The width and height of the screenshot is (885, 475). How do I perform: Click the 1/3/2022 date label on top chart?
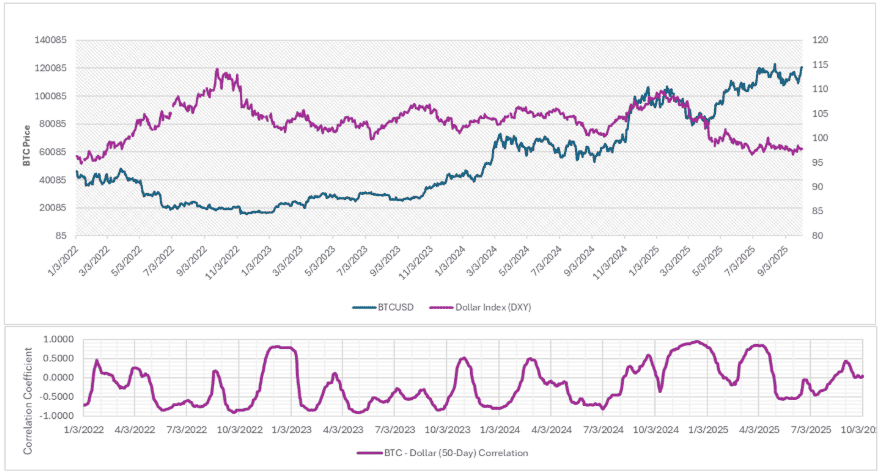(63, 261)
